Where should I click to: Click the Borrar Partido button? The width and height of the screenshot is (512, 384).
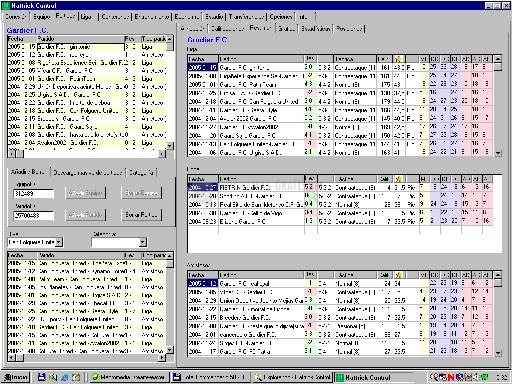coord(141,215)
